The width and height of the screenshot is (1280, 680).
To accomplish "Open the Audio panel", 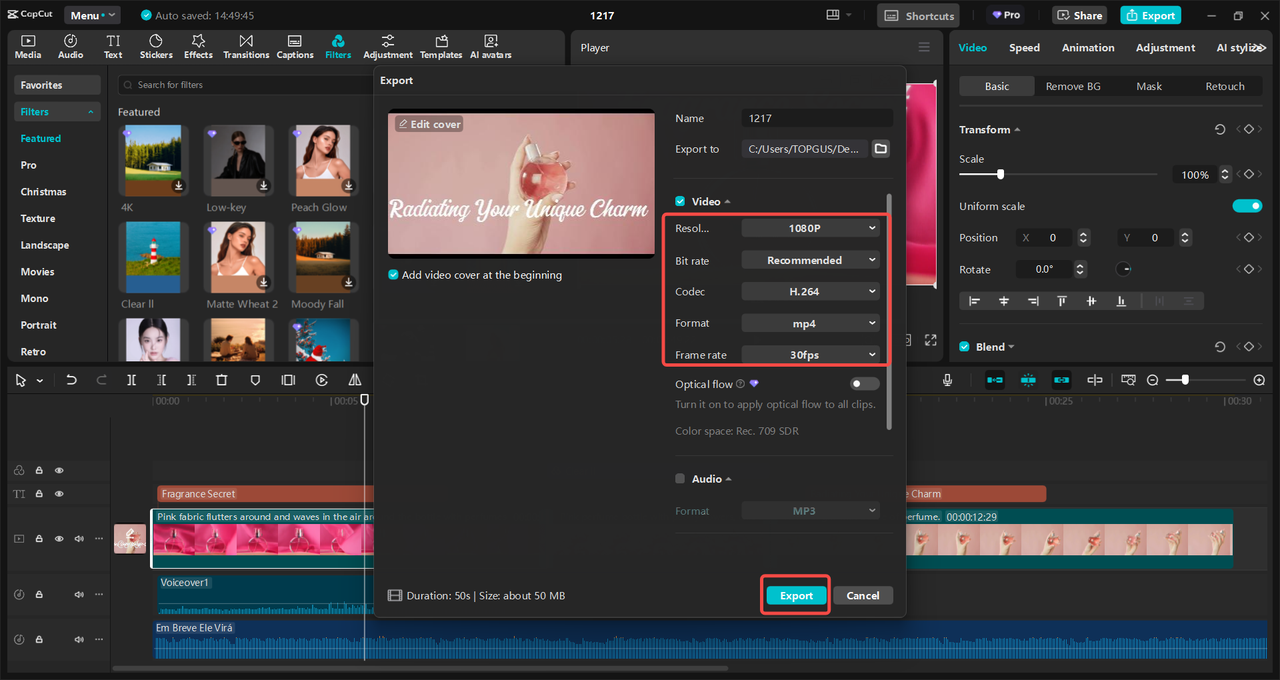I will pos(71,47).
